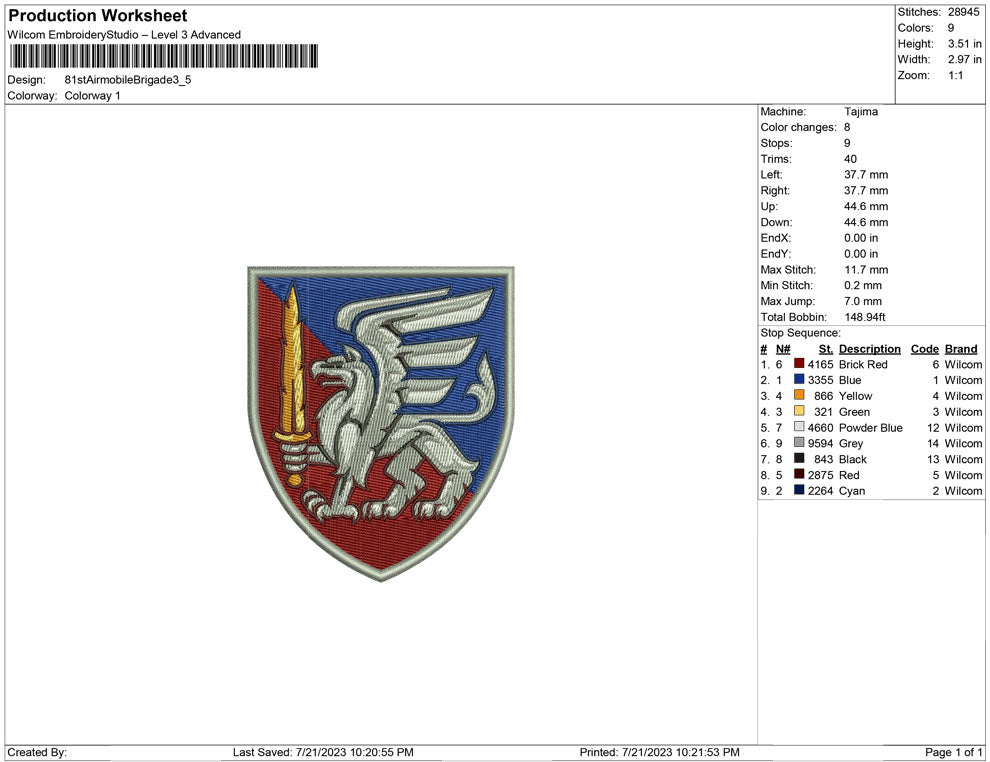Click the Powder Blue description text

871,427
